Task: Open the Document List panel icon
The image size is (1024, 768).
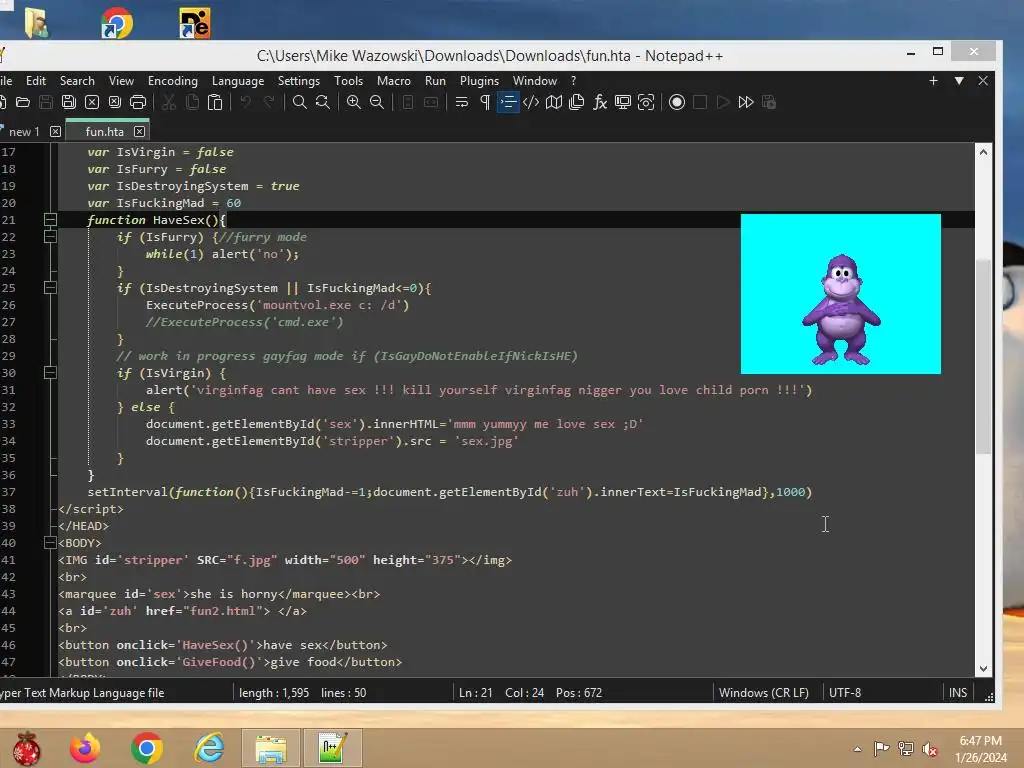Action: coord(577,102)
